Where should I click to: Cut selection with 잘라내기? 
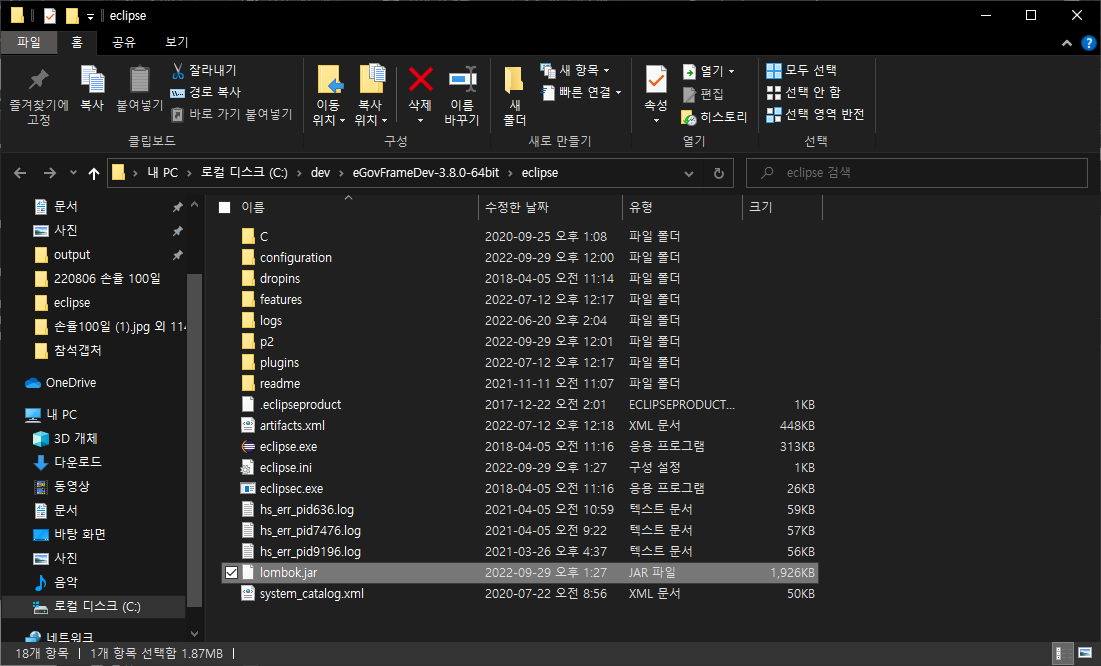(204, 70)
